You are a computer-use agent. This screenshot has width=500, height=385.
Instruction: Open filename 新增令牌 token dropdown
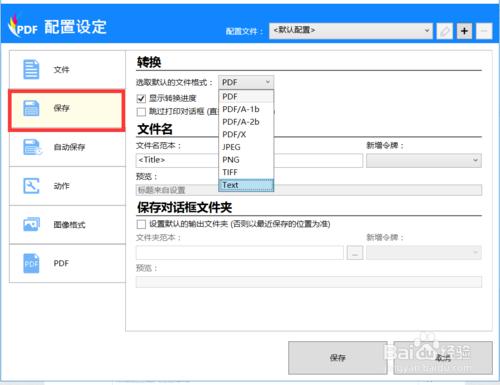424,160
